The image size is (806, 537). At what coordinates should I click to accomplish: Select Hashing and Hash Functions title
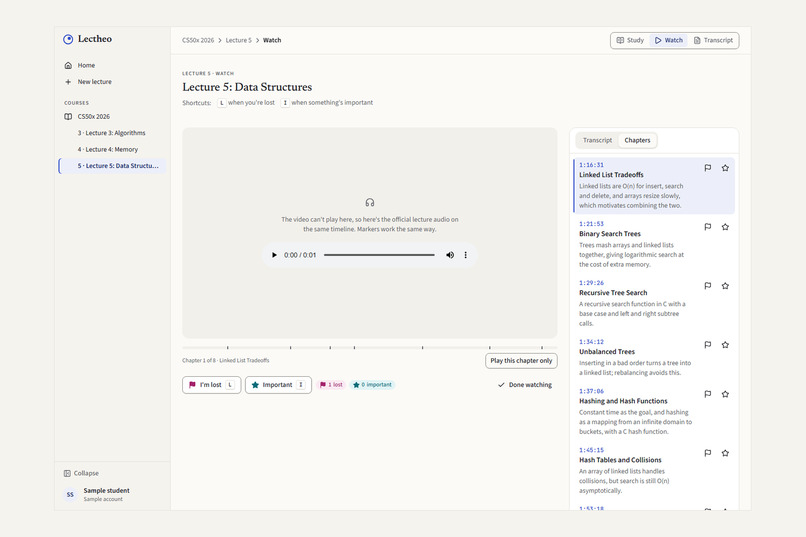[x=623, y=401]
